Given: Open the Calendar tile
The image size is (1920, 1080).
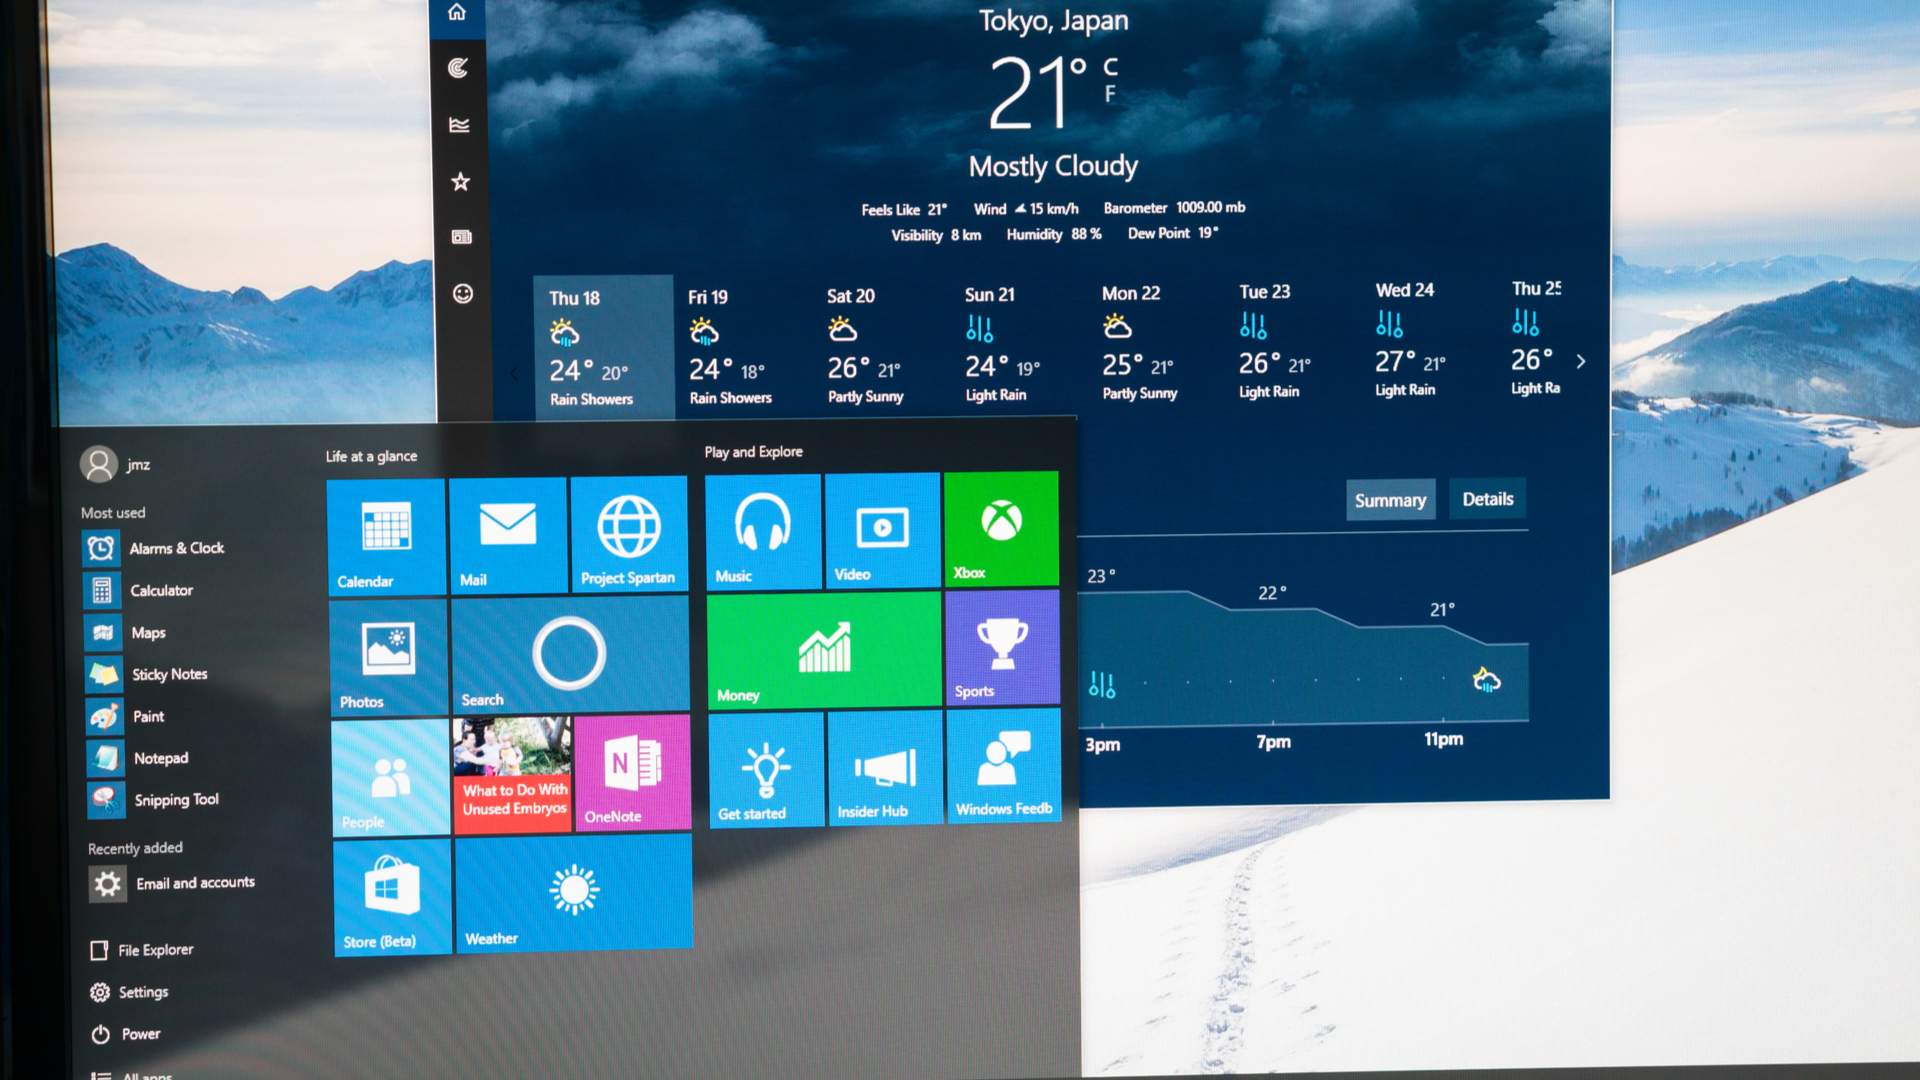Looking at the screenshot, I should [386, 537].
